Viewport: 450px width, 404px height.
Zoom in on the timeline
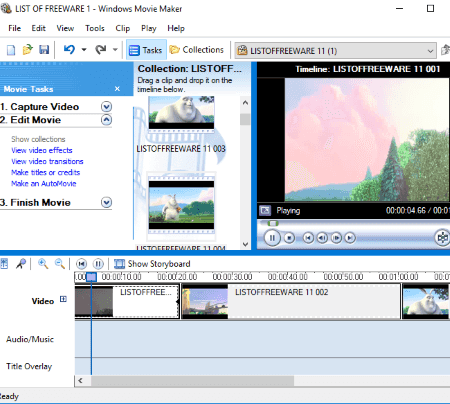click(43, 264)
